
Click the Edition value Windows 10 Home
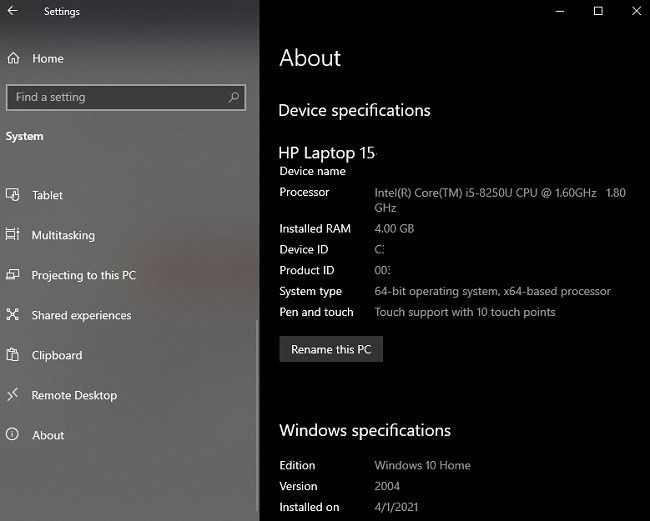pos(422,465)
